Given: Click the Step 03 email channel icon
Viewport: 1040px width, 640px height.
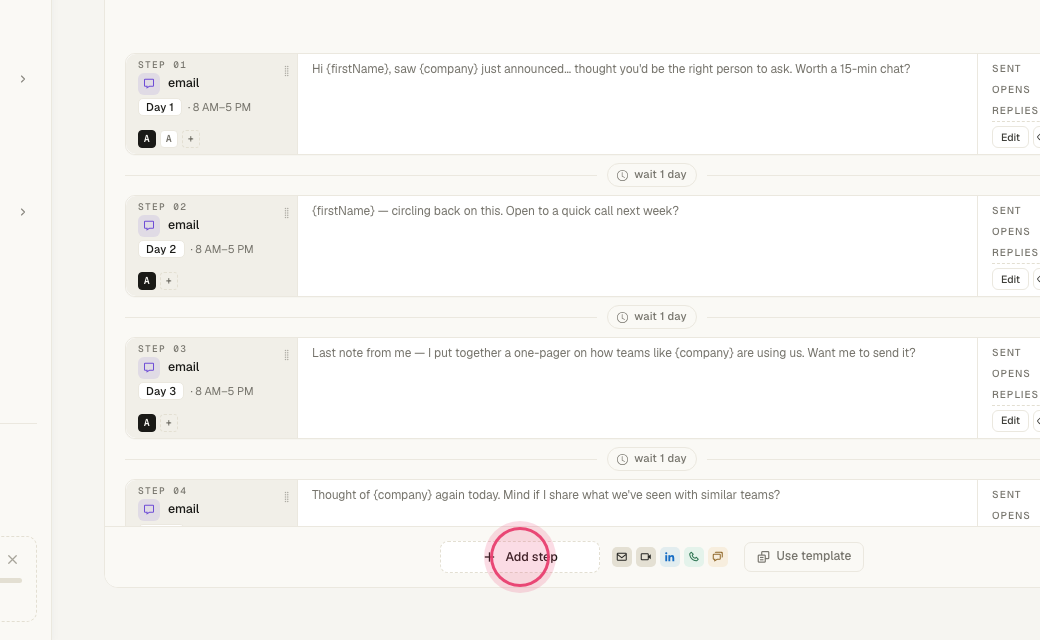Looking at the screenshot, I should [149, 367].
